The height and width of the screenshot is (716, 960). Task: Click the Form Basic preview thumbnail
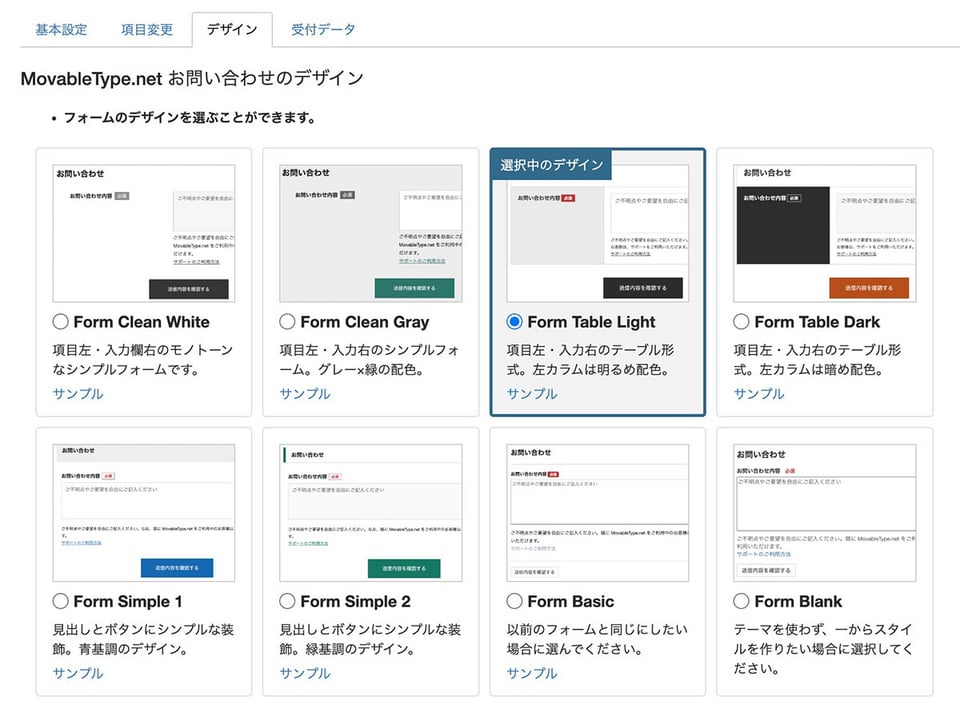598,513
